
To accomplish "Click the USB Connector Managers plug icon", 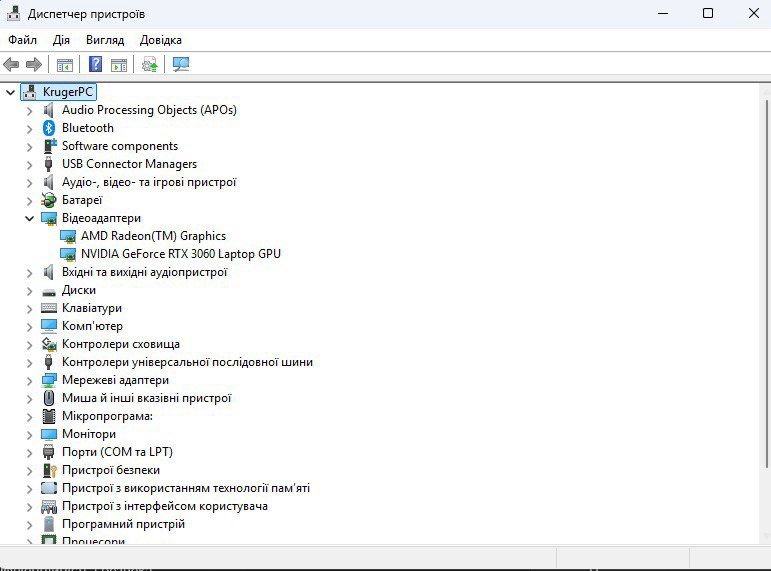I will (x=48, y=164).
